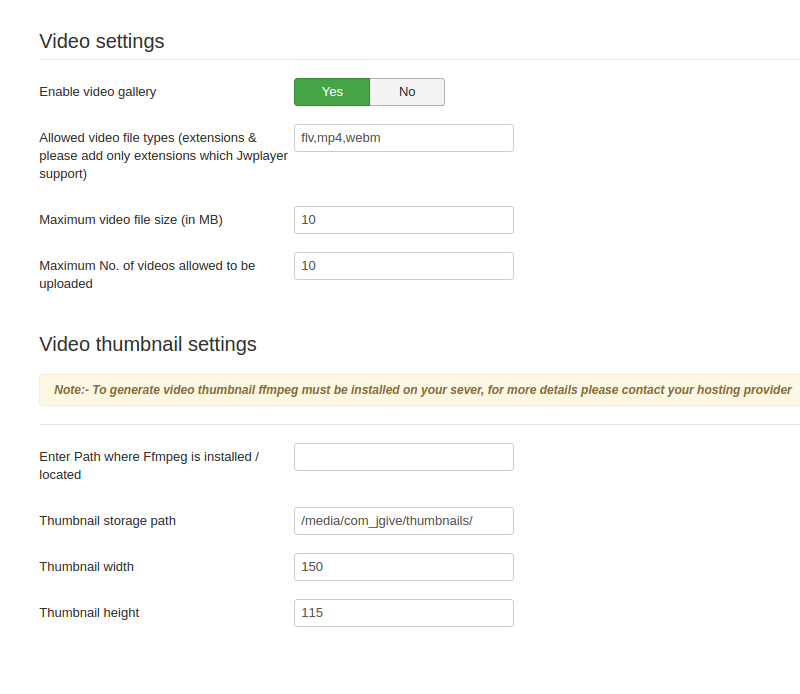Focus the thumbnail storage path field

[403, 521]
